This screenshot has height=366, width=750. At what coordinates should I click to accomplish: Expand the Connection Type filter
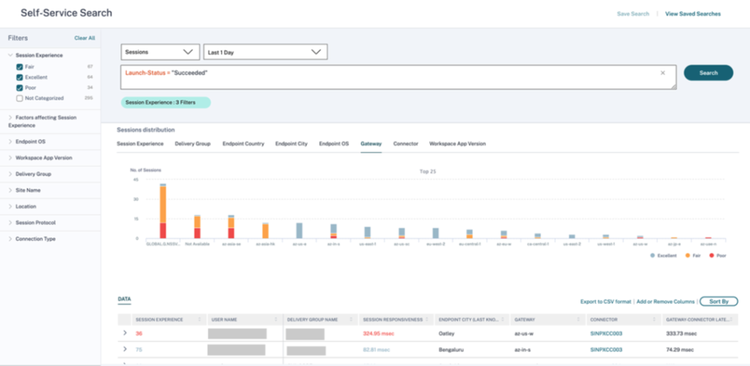point(11,239)
